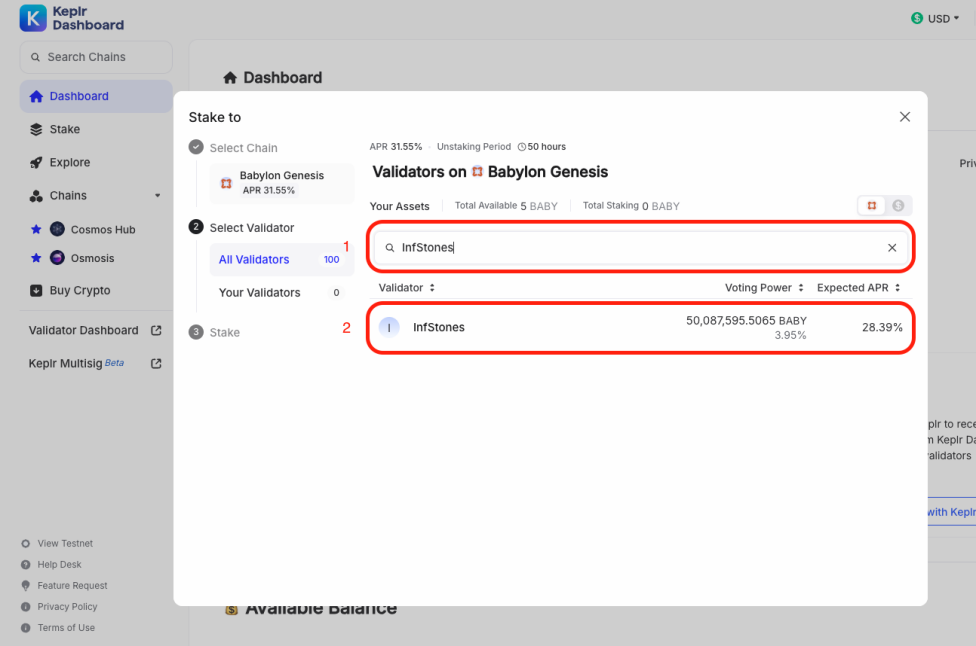Open the USD currency dropdown
The image size is (976, 646).
(935, 19)
